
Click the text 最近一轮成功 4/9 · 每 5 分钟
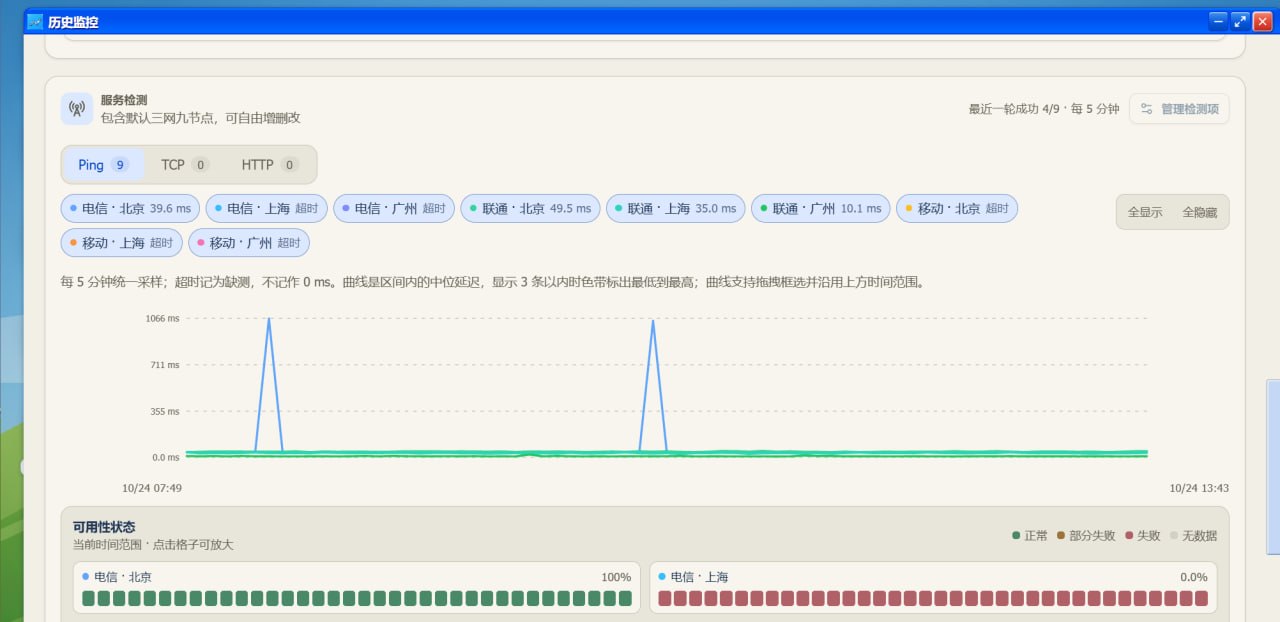(x=1044, y=109)
